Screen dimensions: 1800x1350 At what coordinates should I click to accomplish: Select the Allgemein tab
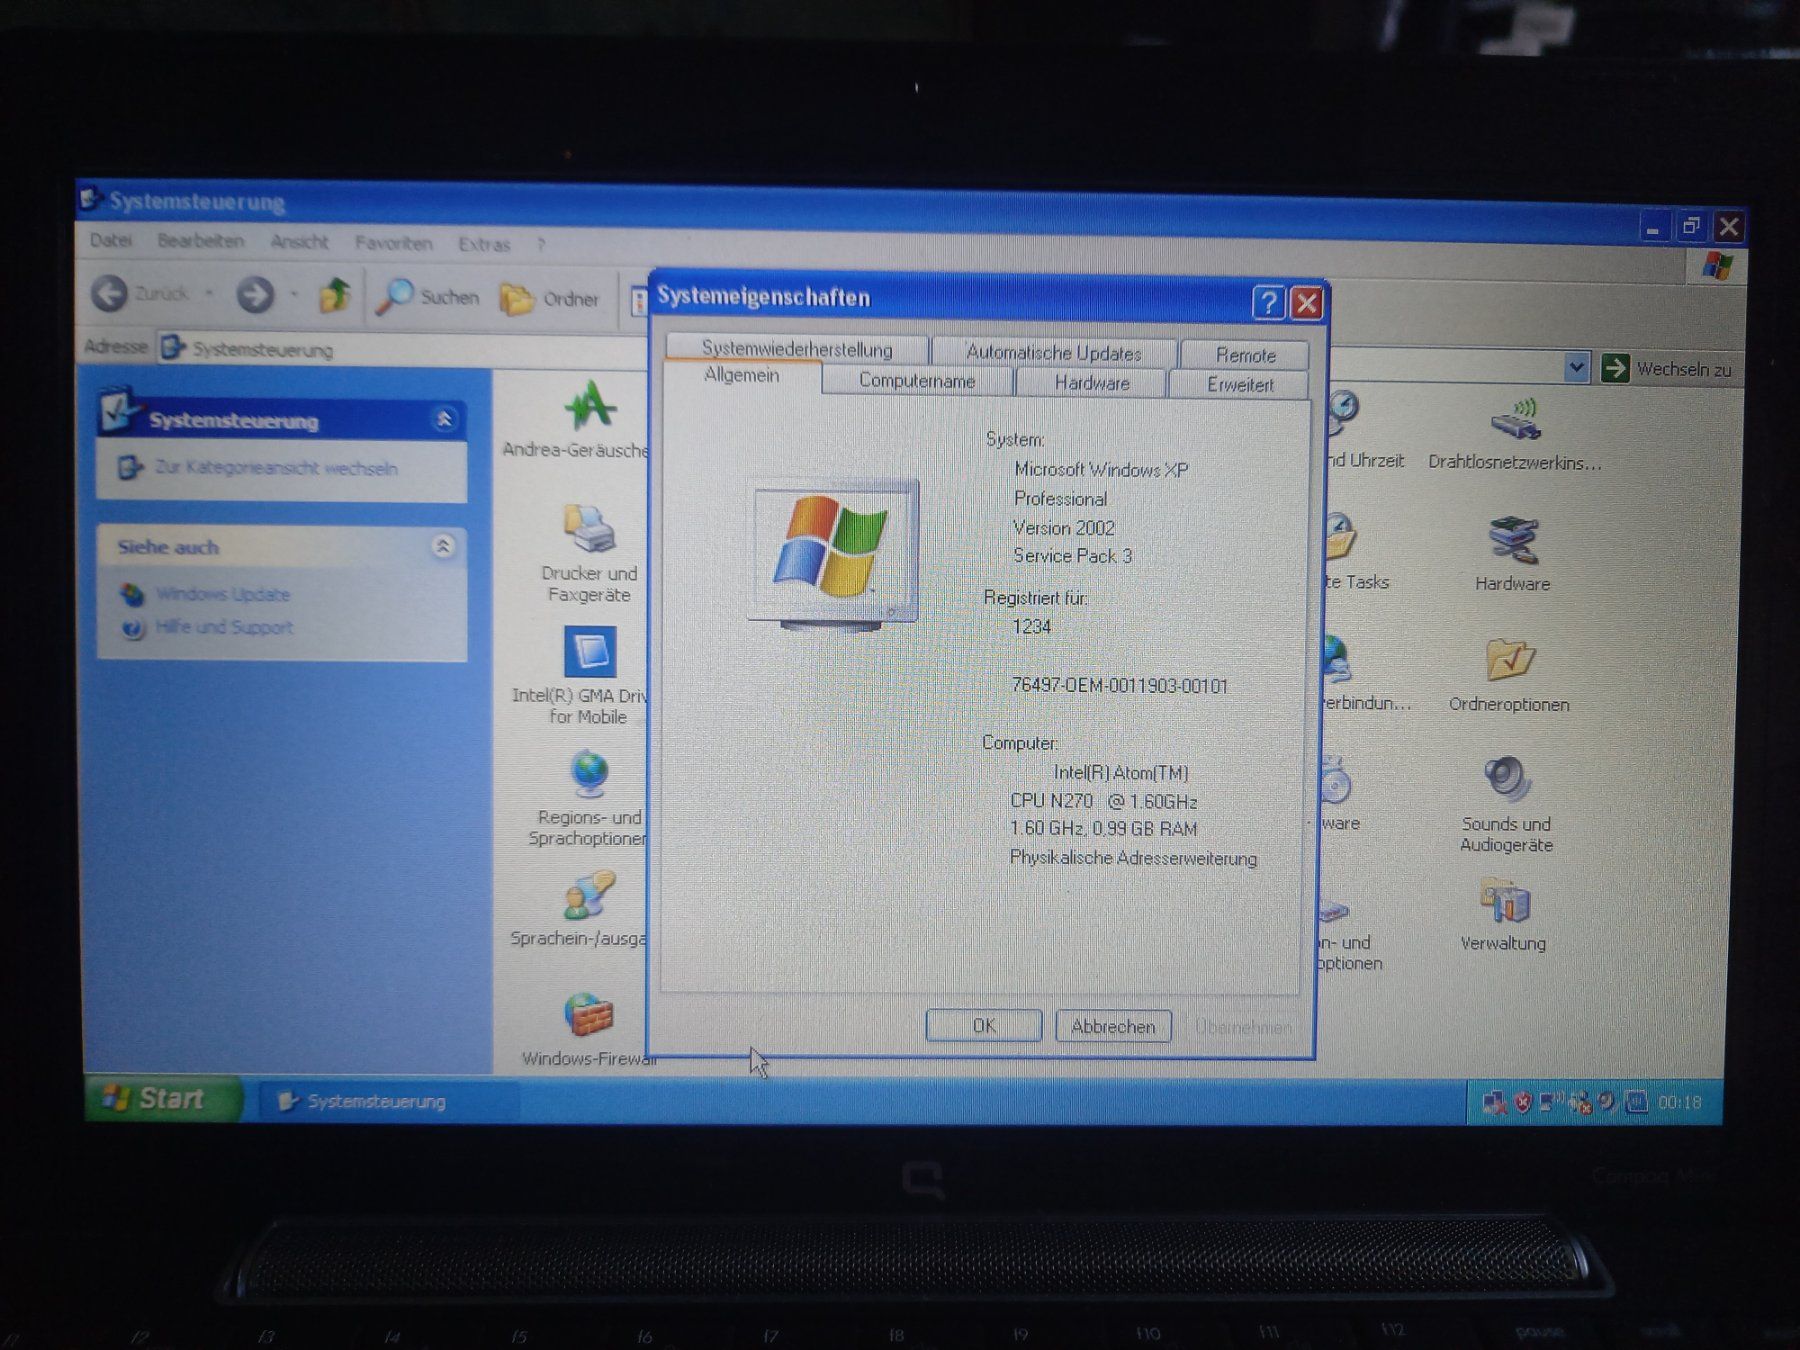click(x=741, y=375)
